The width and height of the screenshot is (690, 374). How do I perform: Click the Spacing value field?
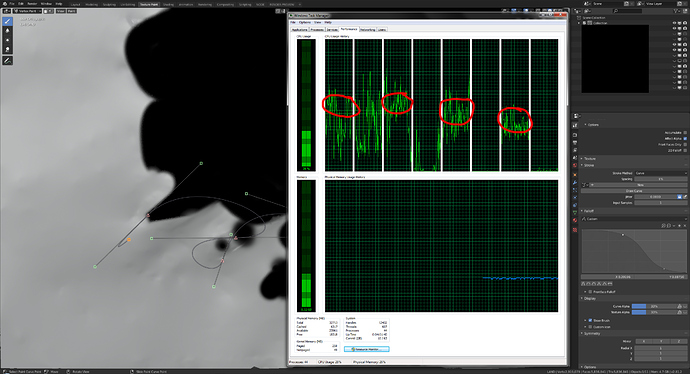660,179
